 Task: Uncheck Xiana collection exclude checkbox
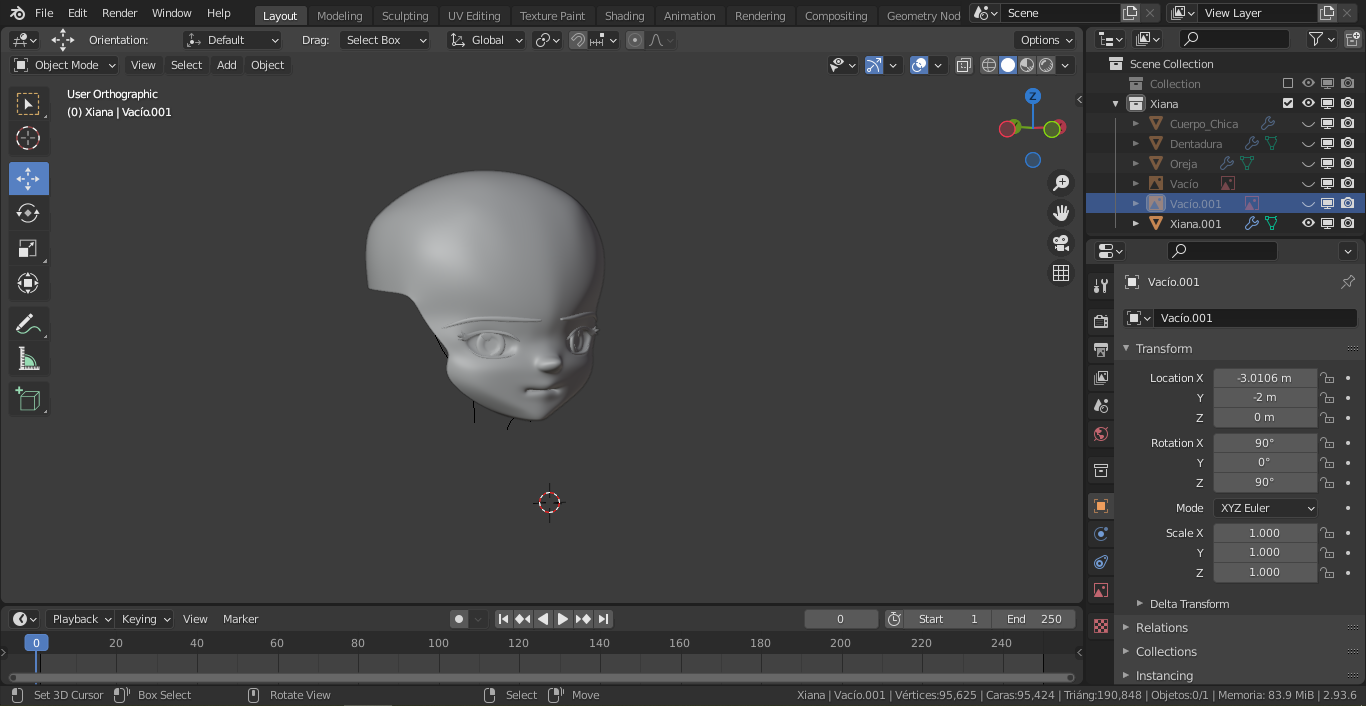pos(1288,104)
